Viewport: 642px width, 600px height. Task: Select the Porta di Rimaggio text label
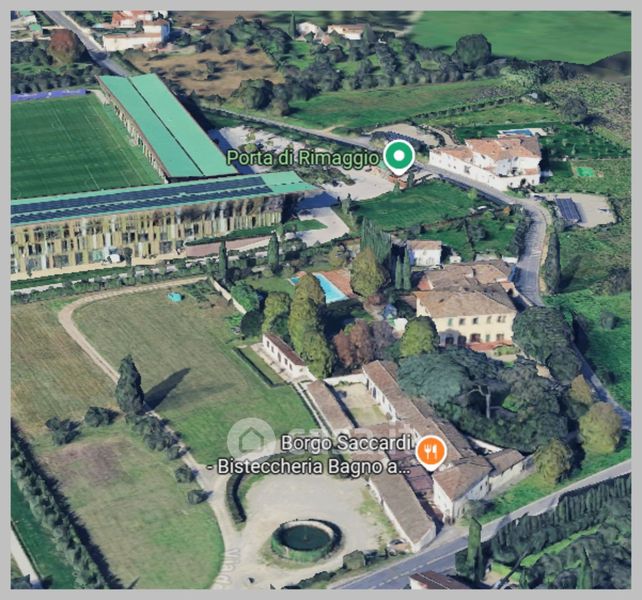click(303, 158)
